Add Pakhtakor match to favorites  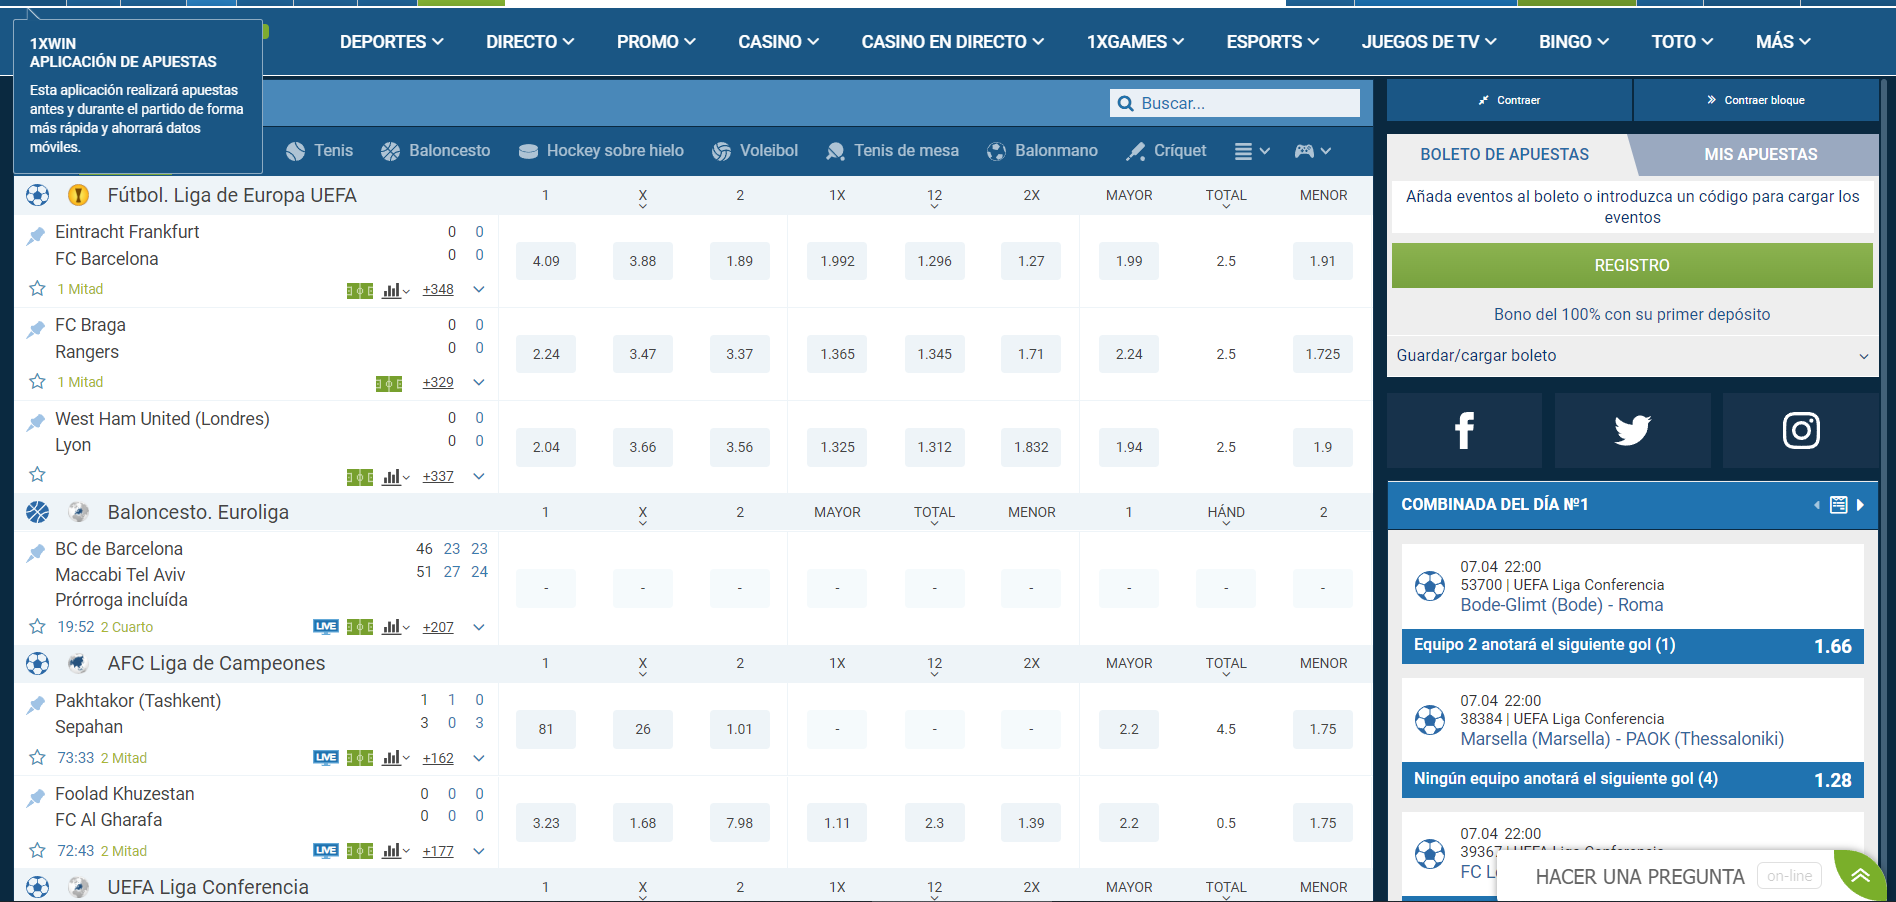37,757
